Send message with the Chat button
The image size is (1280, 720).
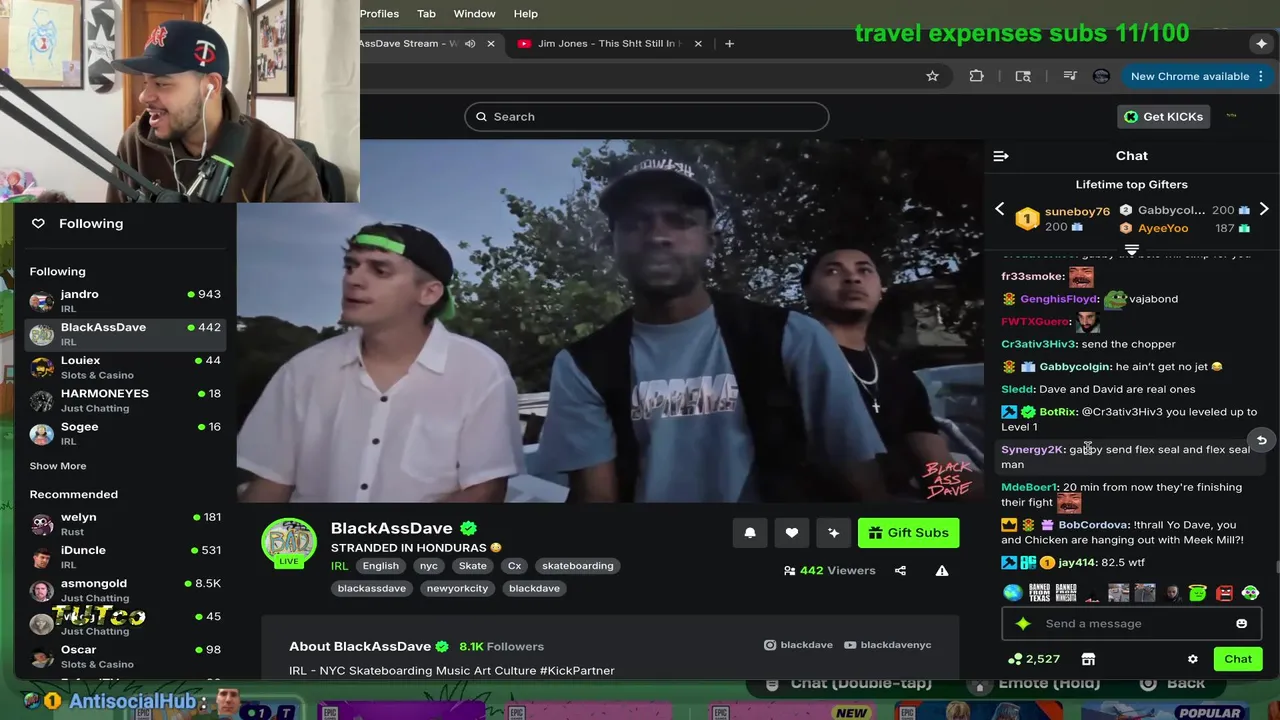(x=1238, y=659)
